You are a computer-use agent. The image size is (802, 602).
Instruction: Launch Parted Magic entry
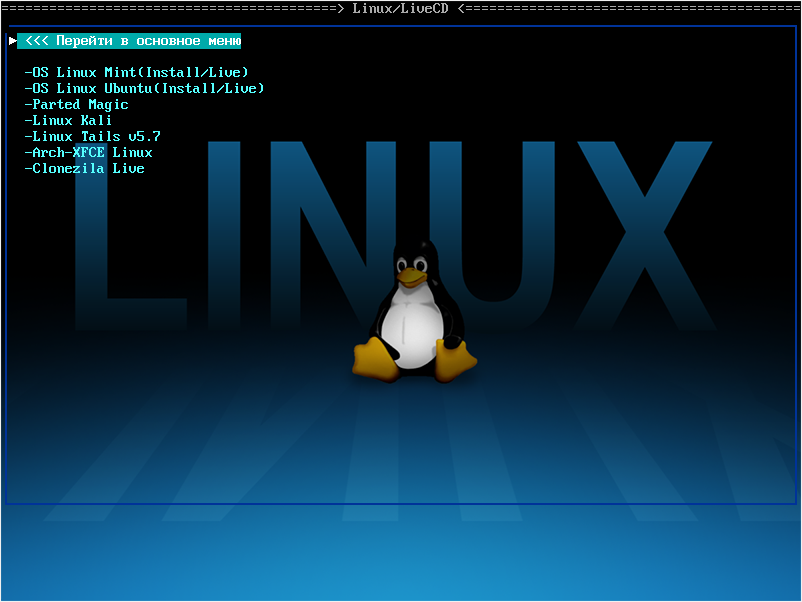coord(76,104)
